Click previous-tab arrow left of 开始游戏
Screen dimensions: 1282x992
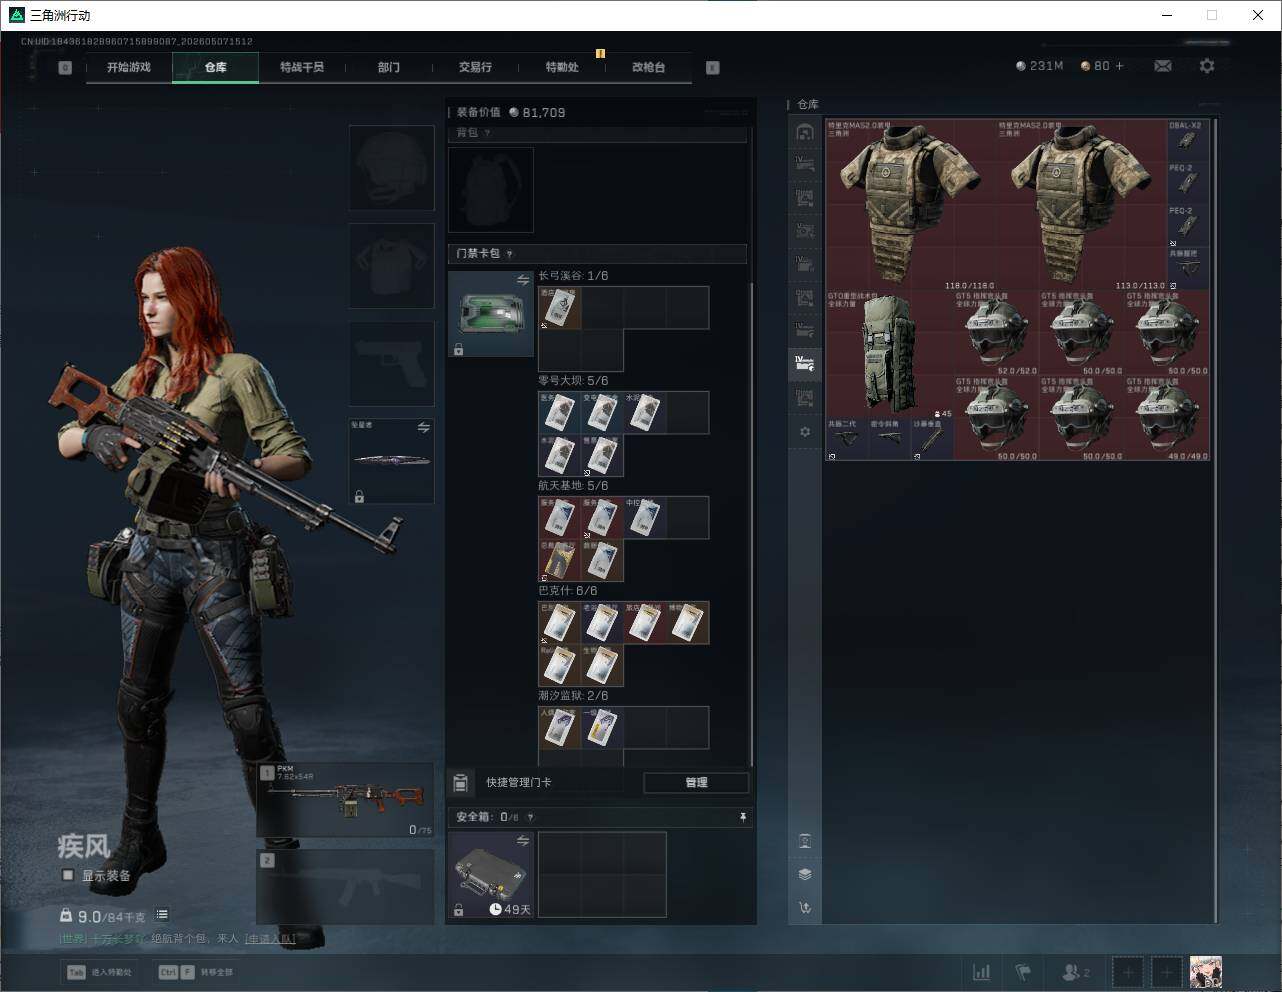tap(65, 68)
